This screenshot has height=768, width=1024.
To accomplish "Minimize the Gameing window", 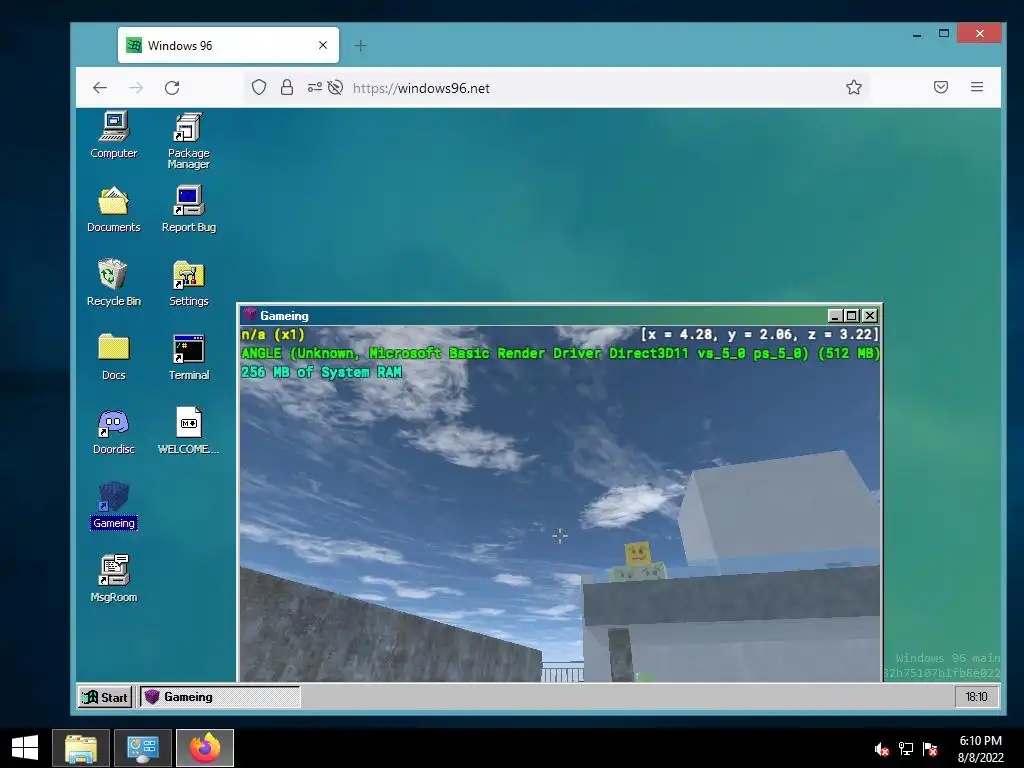I will 835,316.
